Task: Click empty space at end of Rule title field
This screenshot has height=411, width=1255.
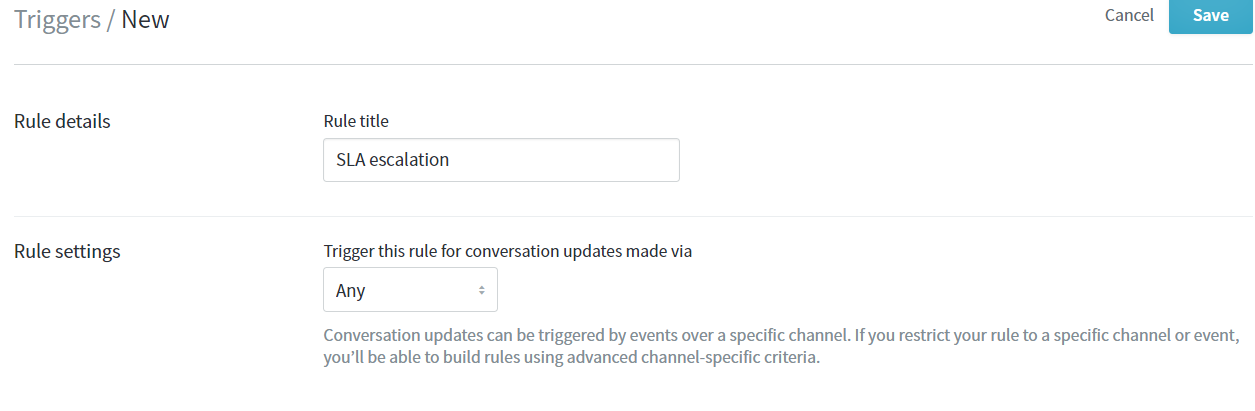Action: tap(600, 160)
